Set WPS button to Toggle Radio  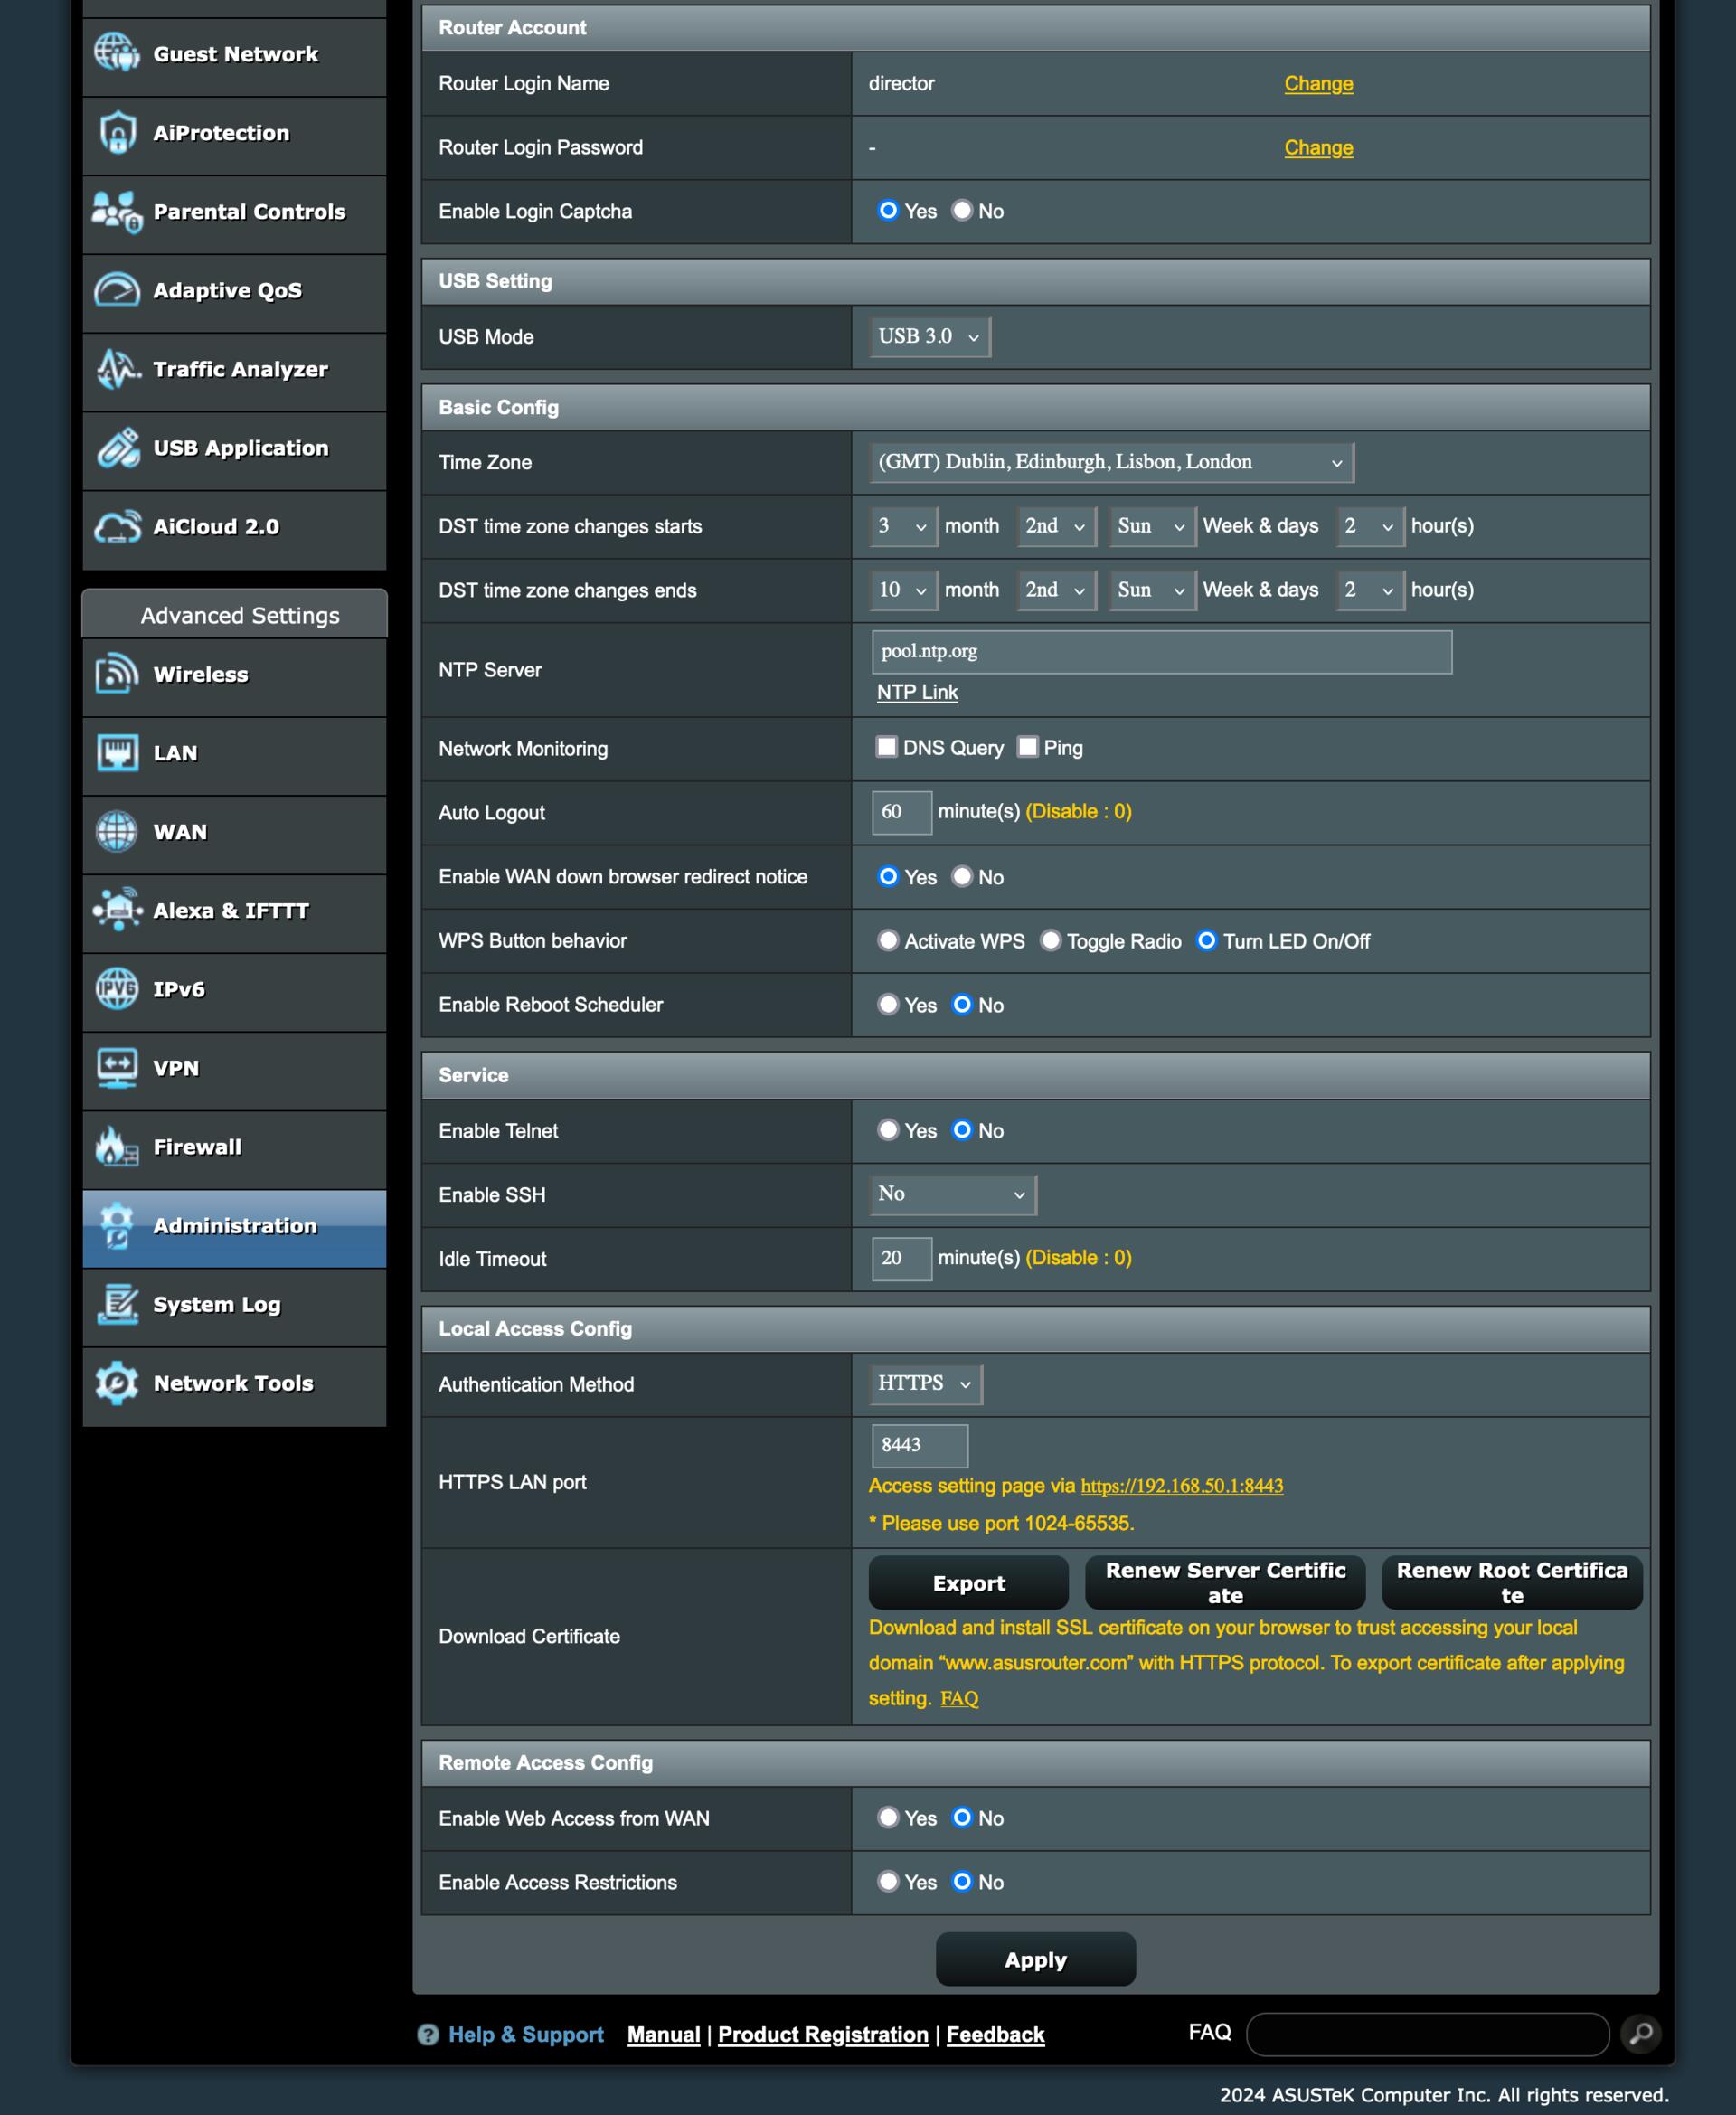1050,941
